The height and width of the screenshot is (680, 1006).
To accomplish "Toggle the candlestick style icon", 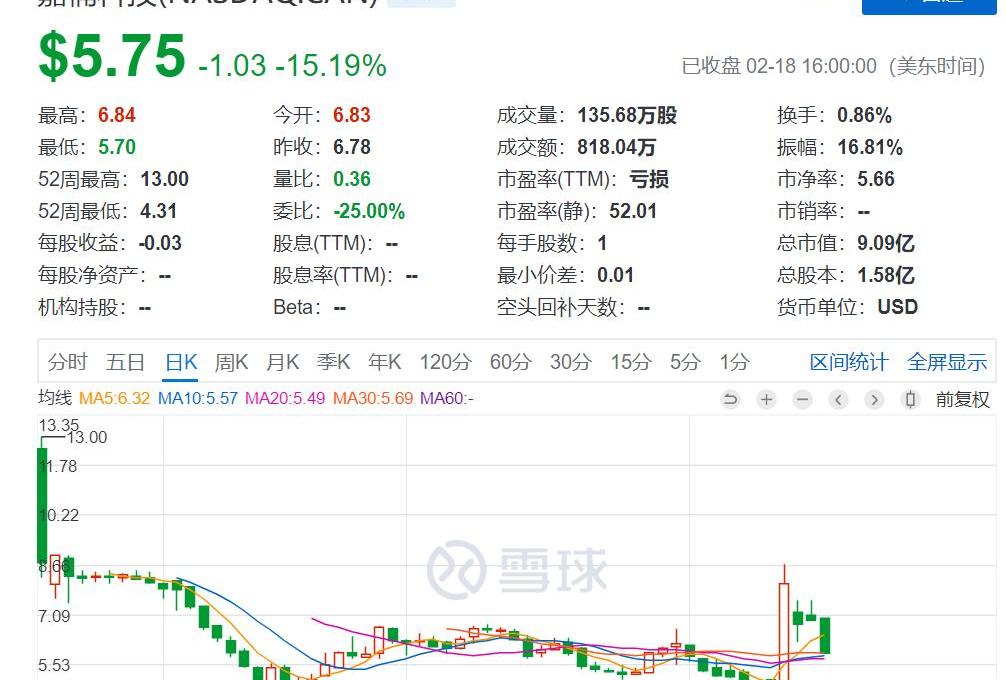I will 910,400.
